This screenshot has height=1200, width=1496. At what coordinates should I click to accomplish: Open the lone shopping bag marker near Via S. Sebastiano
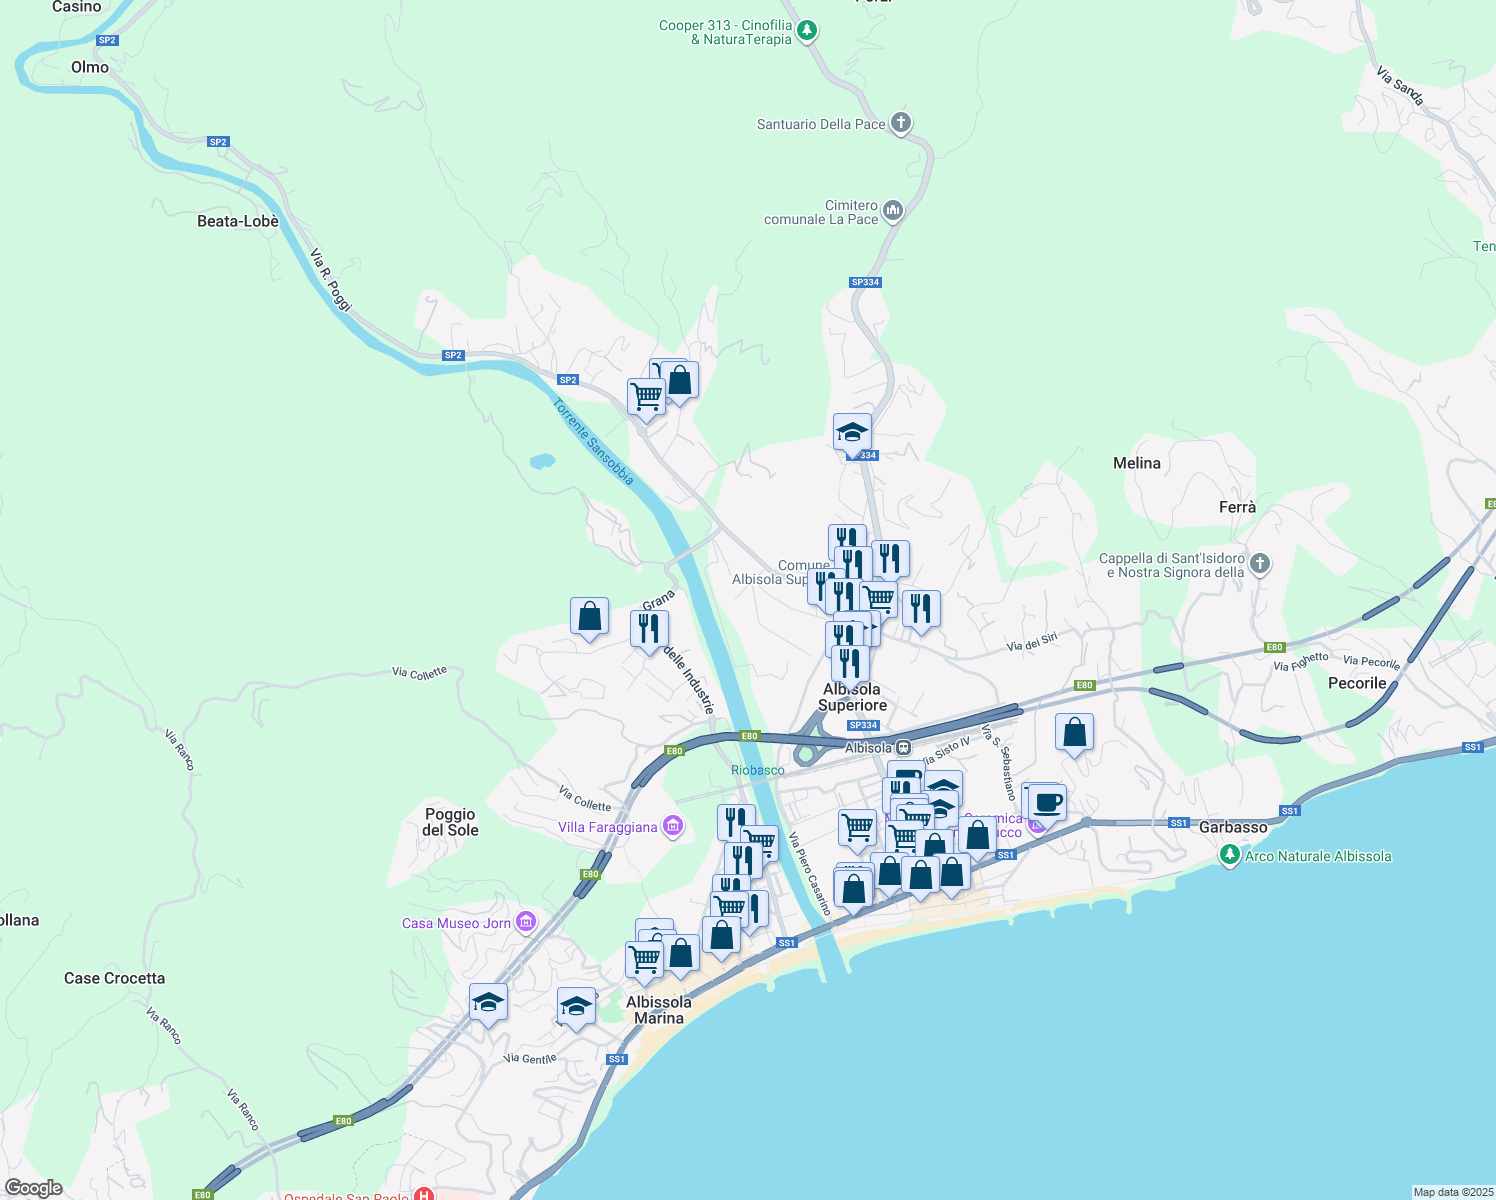click(1074, 731)
